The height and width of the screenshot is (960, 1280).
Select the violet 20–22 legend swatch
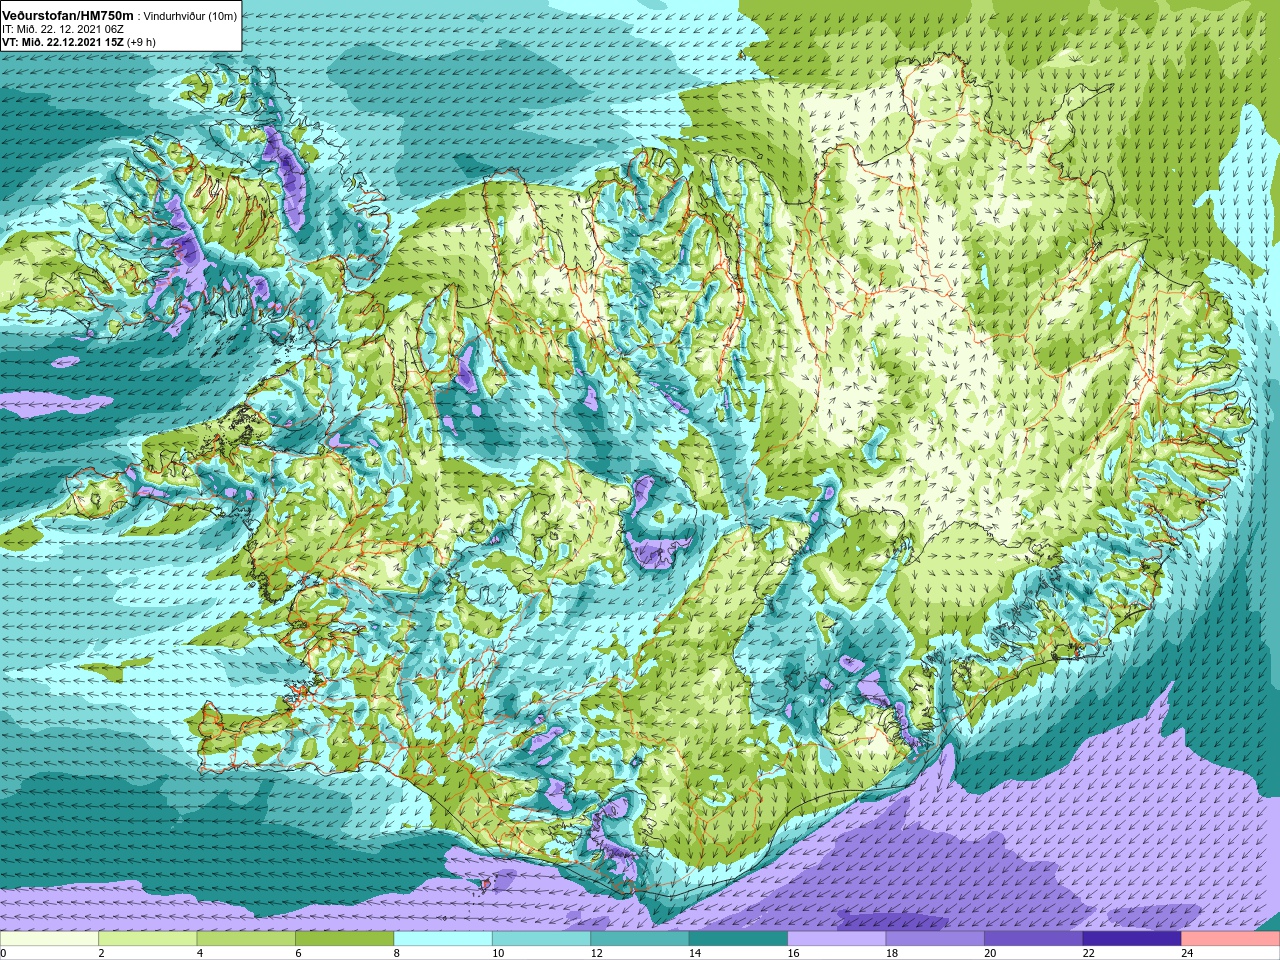pyautogui.click(x=1034, y=939)
